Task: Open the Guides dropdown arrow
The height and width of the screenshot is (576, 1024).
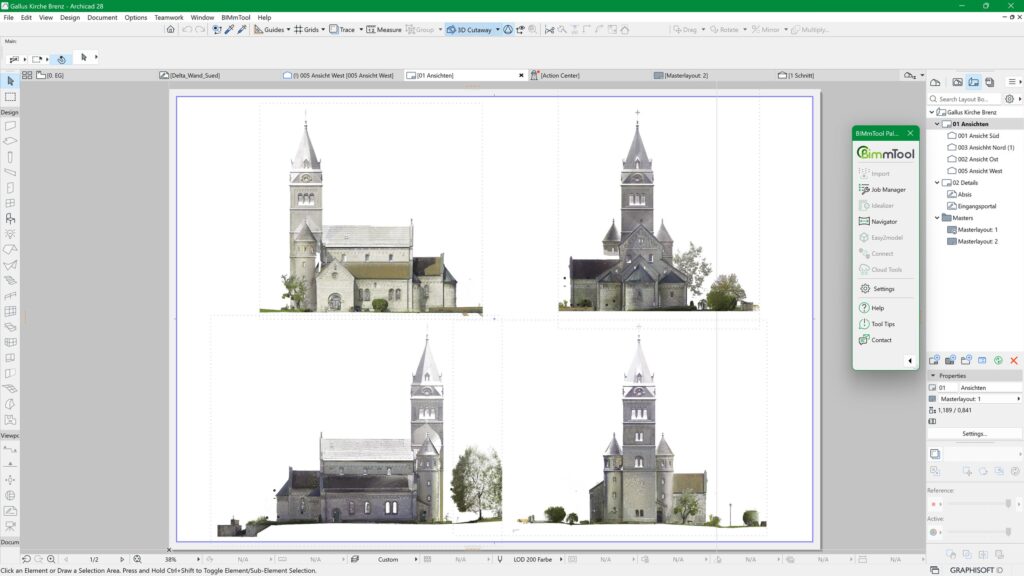Action: (x=290, y=29)
